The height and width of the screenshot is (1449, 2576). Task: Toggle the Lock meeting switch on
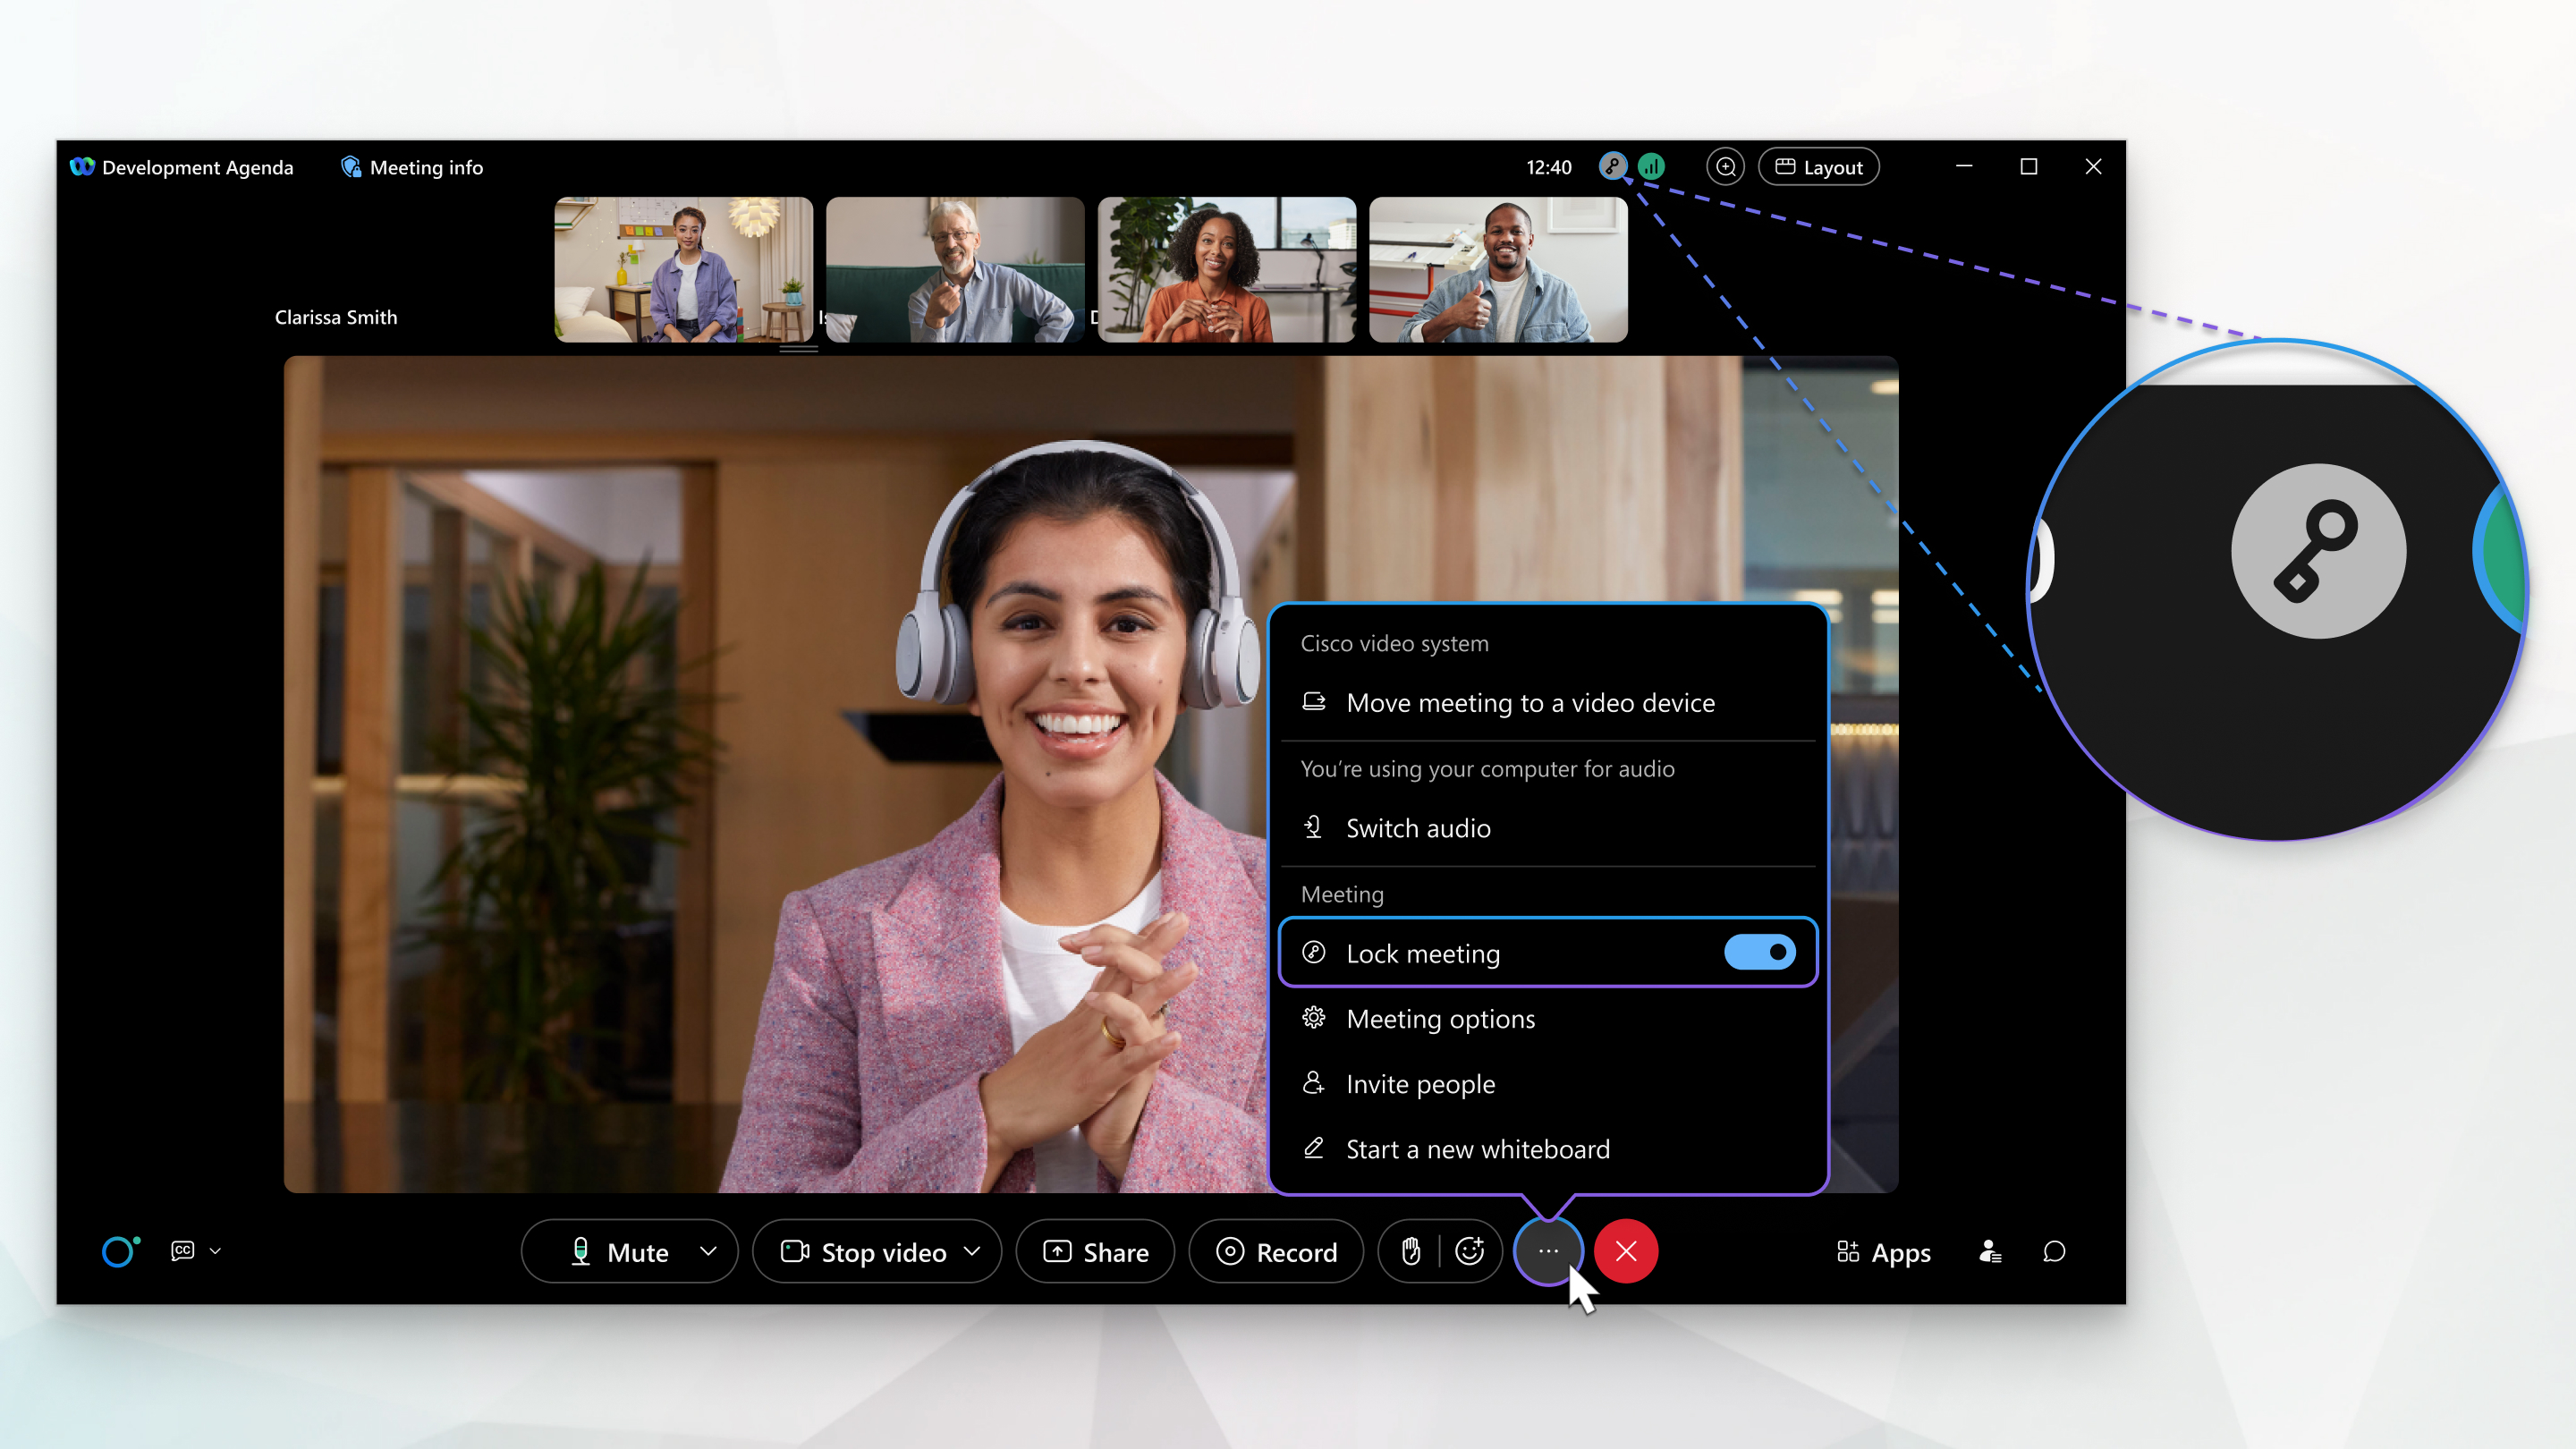pos(1758,953)
